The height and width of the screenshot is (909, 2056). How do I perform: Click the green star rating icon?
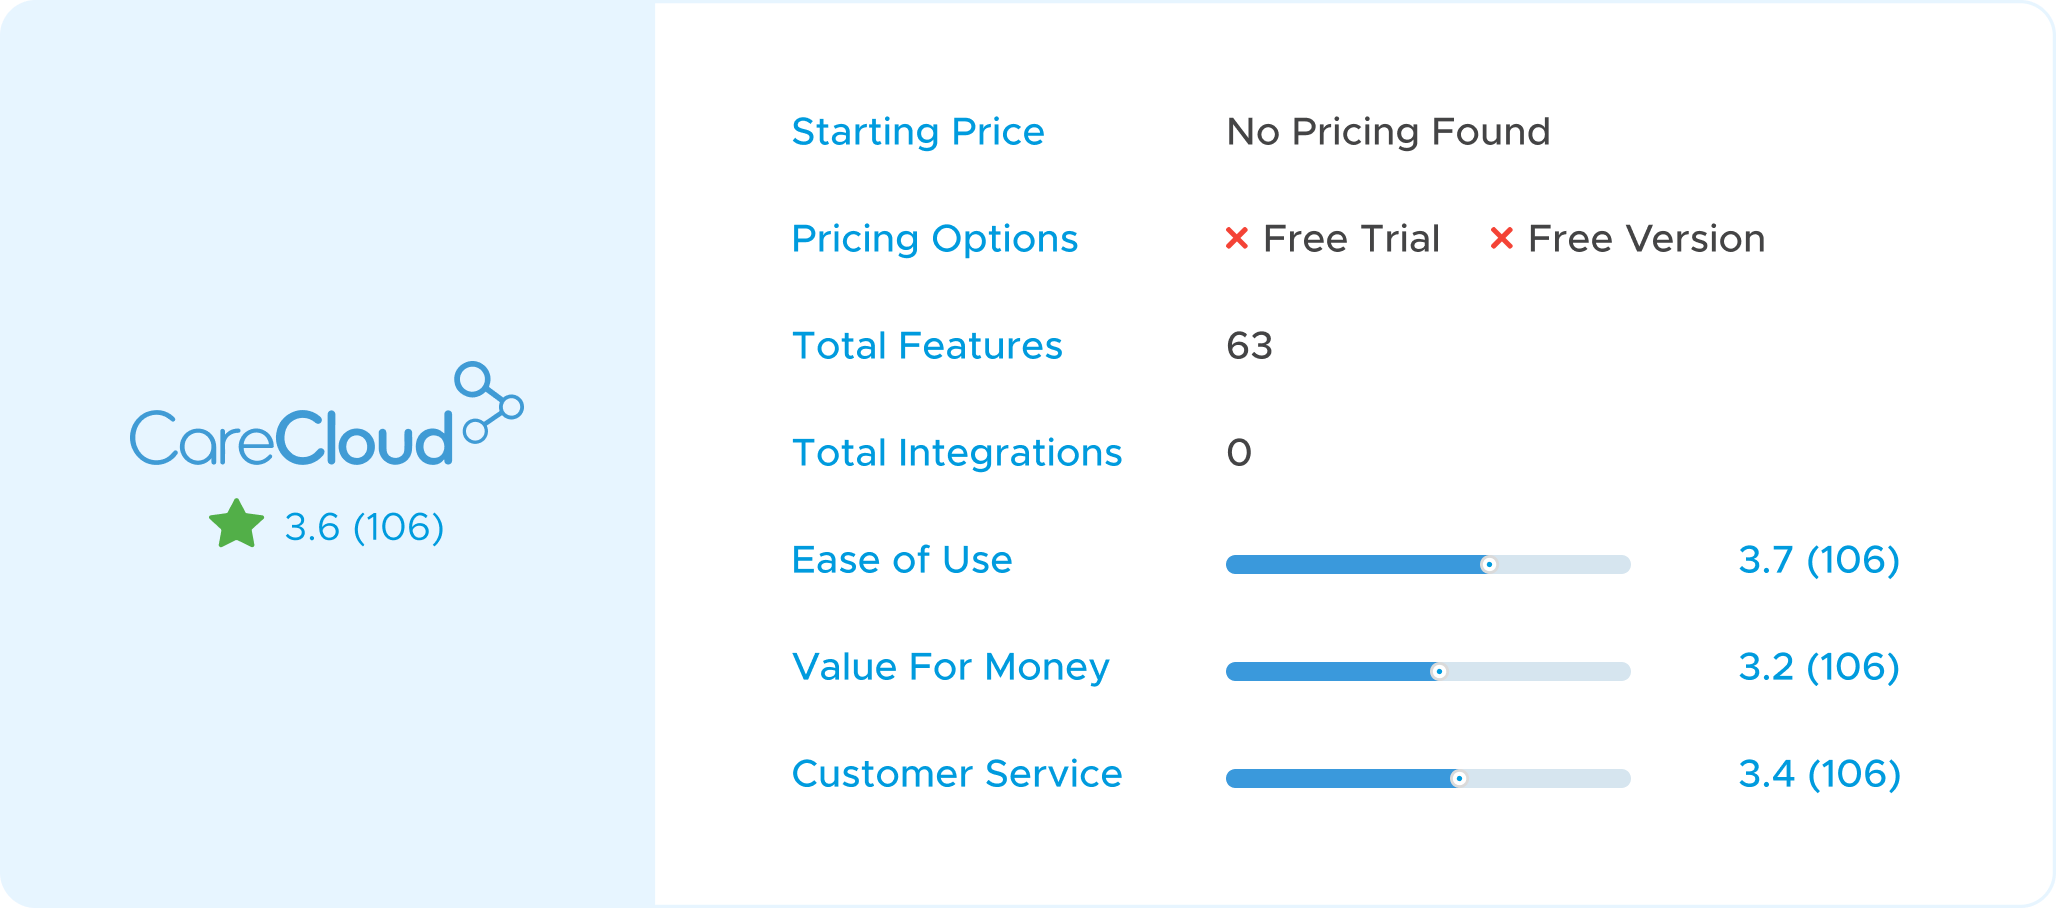coord(237,524)
